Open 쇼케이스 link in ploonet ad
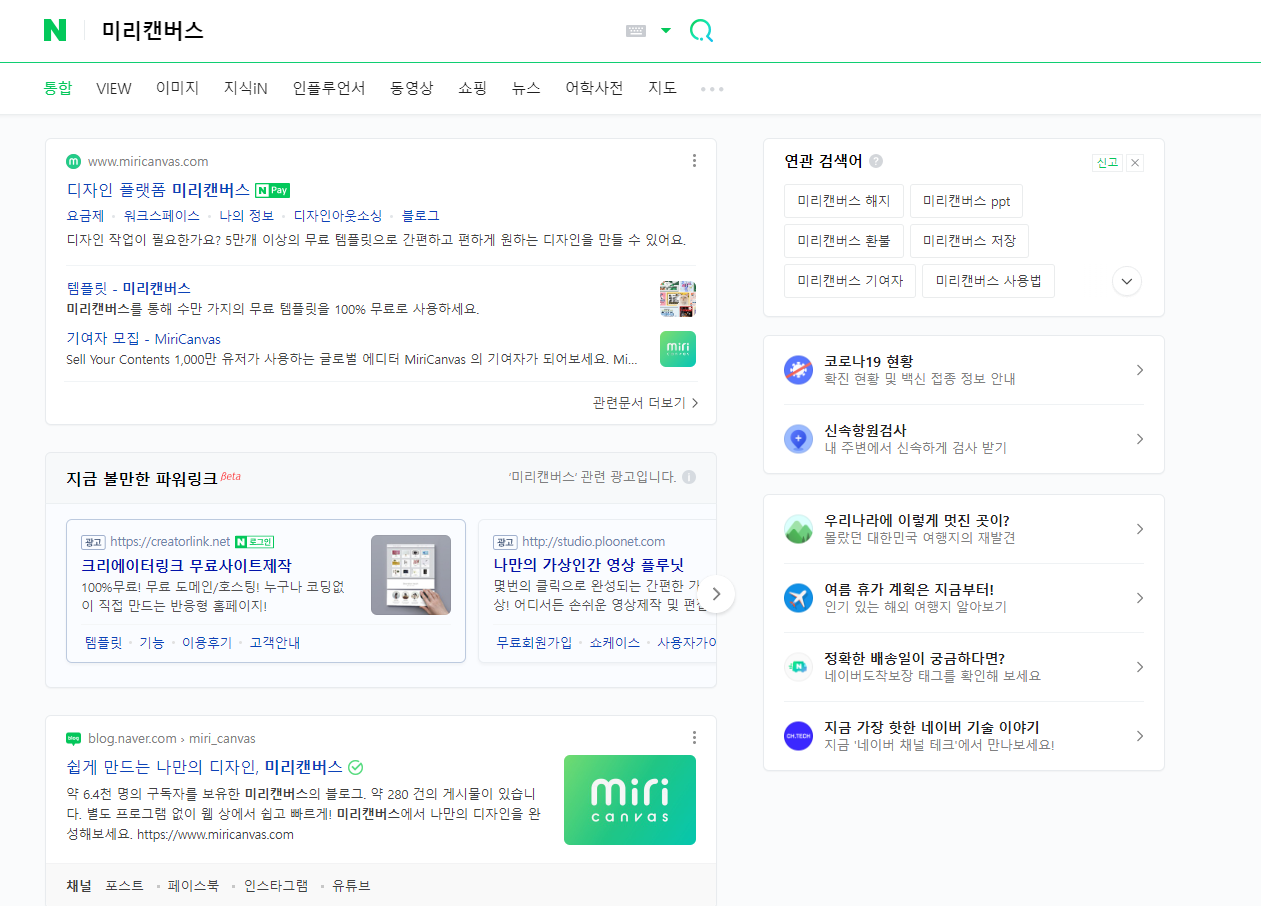Image resolution: width=1261 pixels, height=906 pixels. pyautogui.click(x=614, y=642)
